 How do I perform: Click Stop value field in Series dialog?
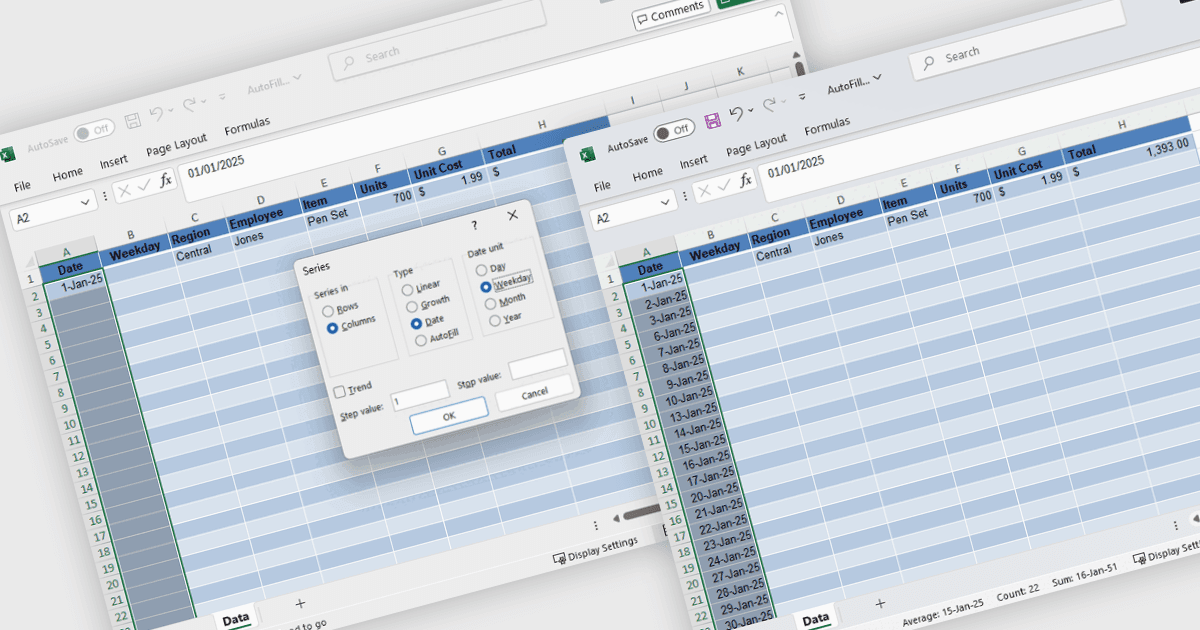[538, 366]
